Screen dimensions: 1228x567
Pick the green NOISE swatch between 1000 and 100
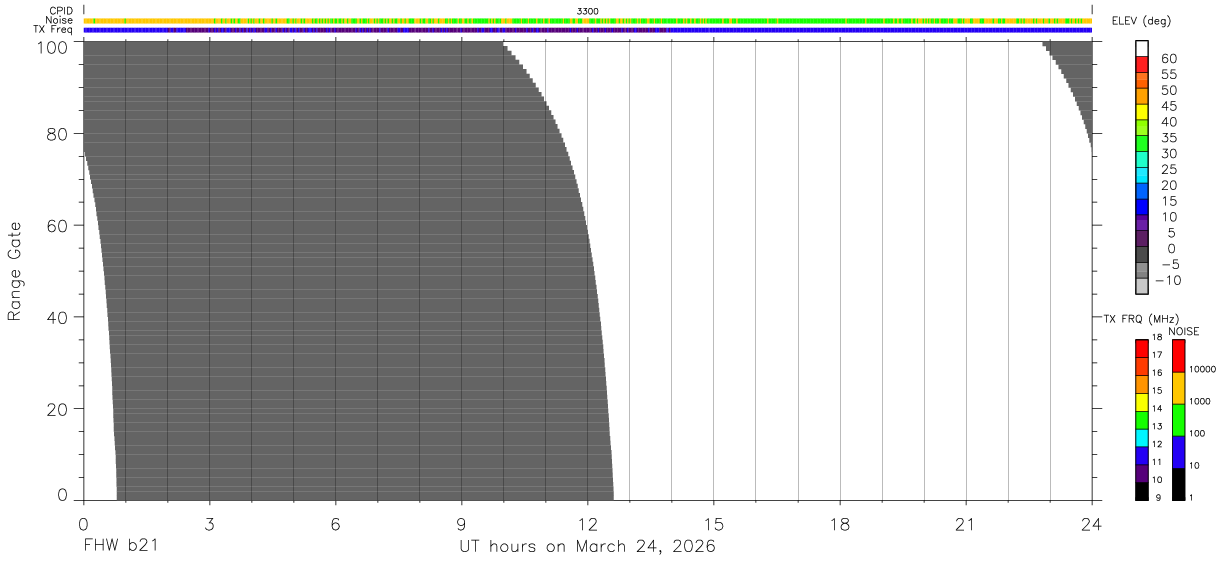[x=1178, y=420]
